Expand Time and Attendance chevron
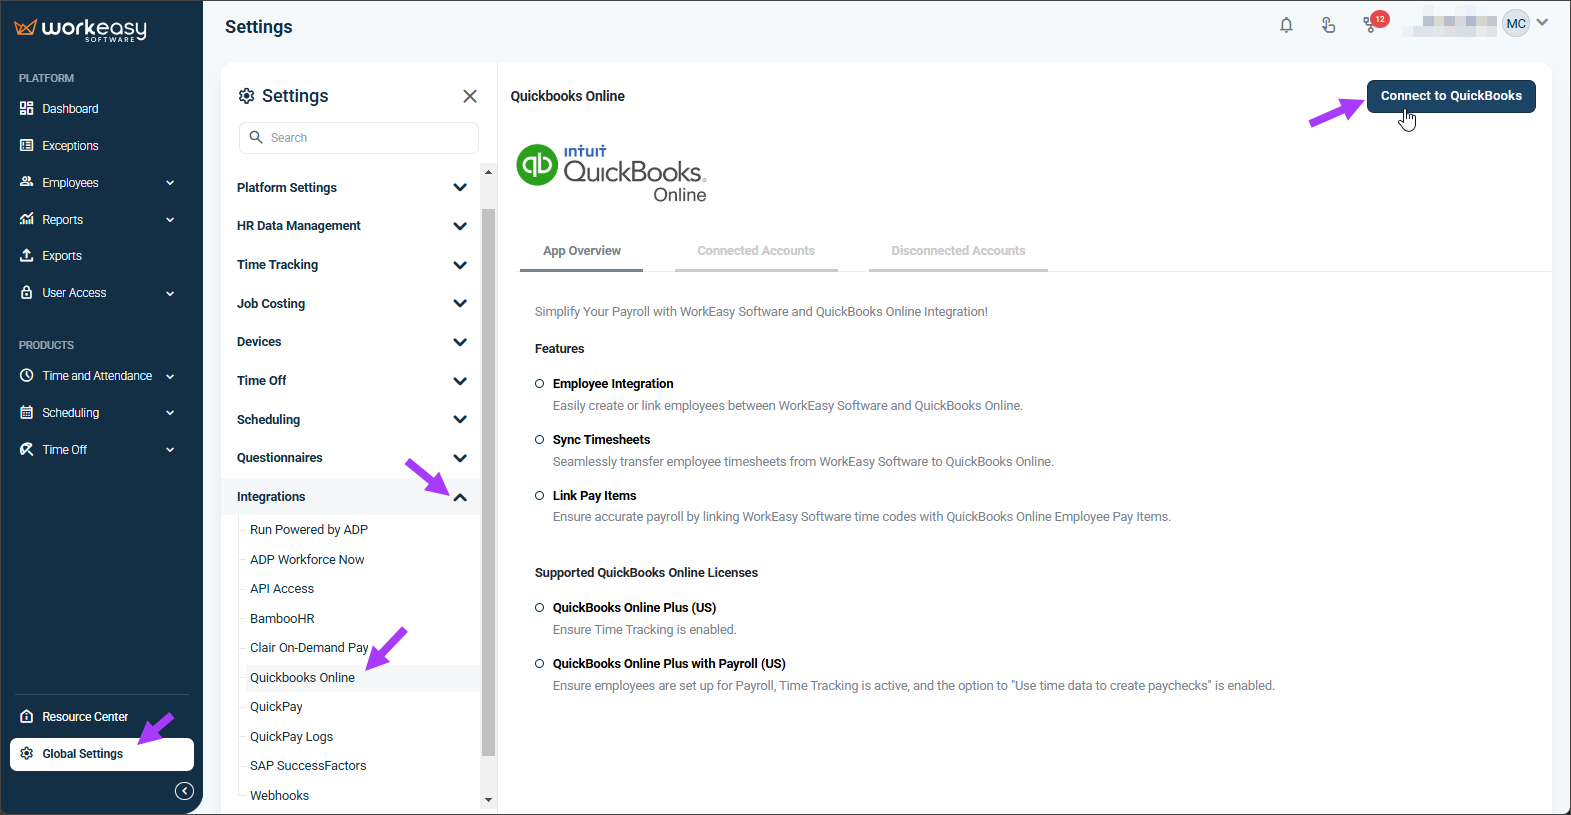 [170, 376]
